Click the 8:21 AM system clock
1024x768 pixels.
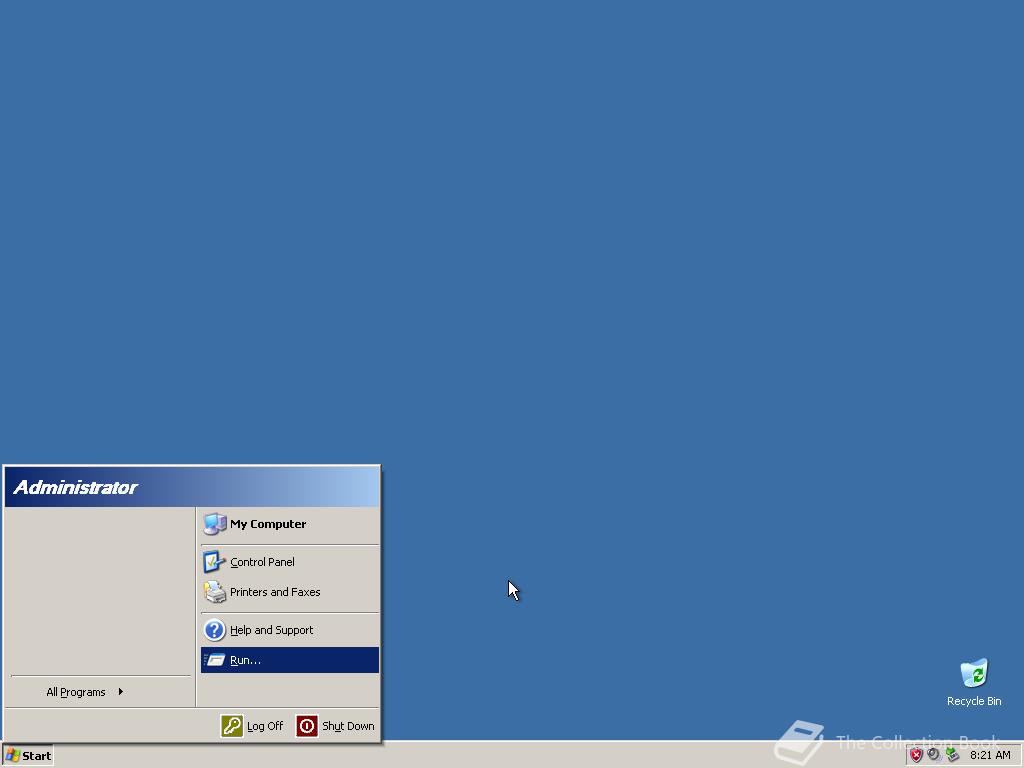click(x=990, y=756)
